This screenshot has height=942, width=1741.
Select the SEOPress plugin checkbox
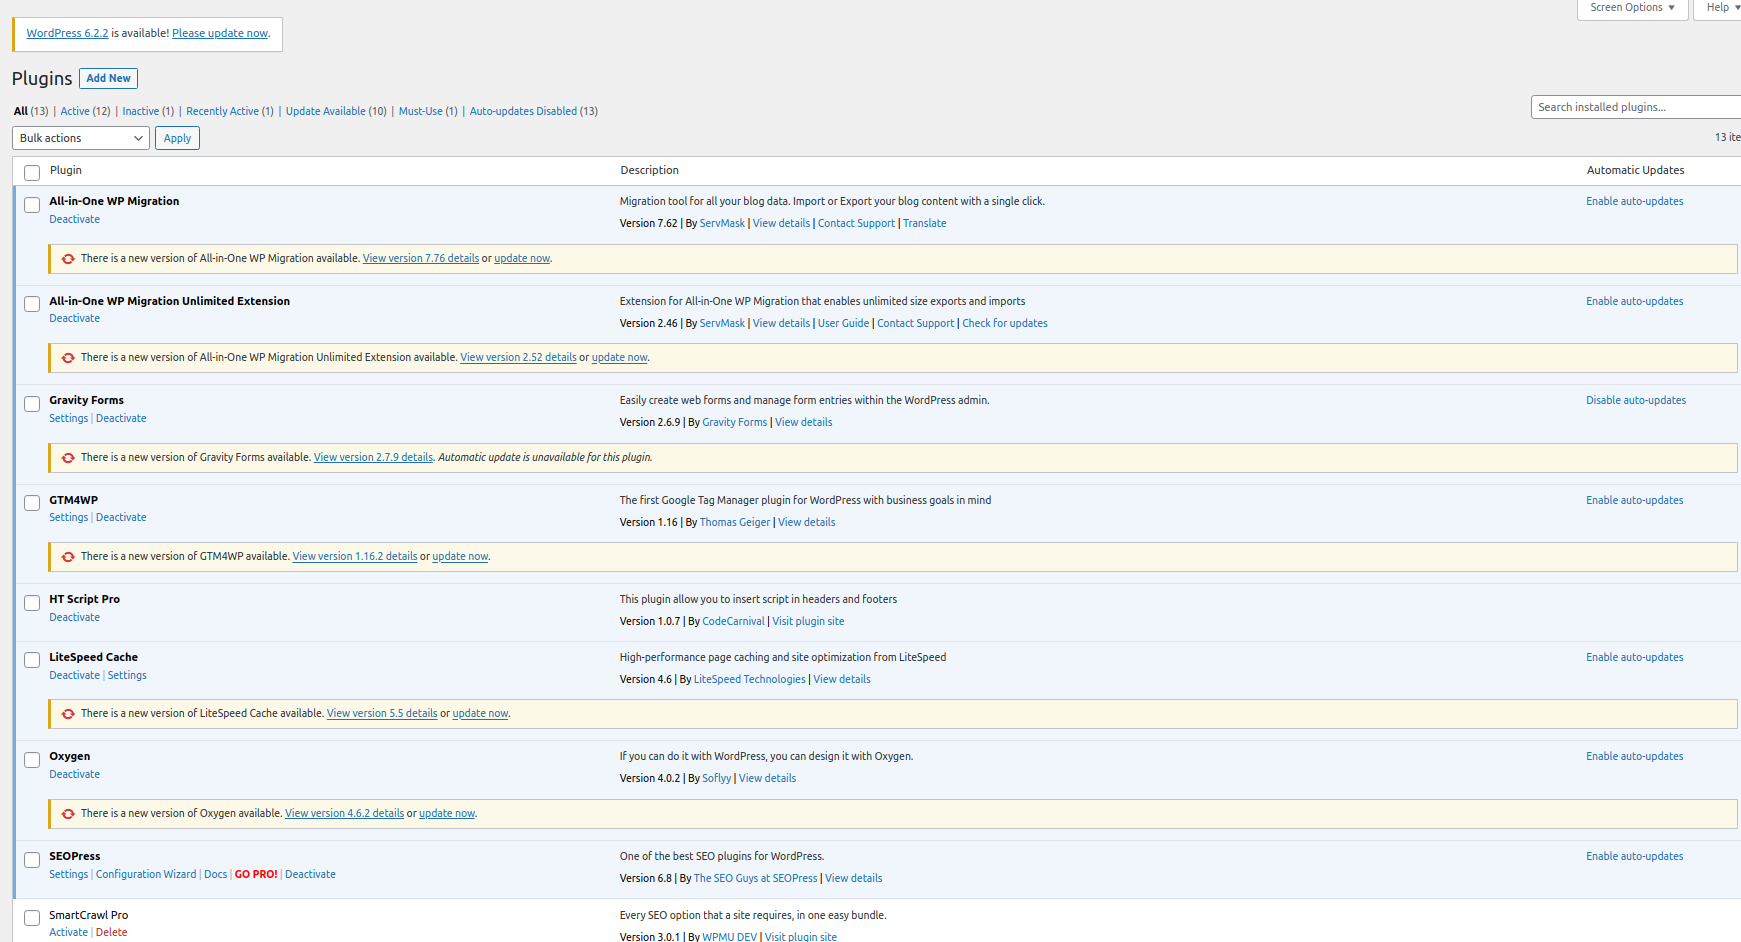click(32, 860)
